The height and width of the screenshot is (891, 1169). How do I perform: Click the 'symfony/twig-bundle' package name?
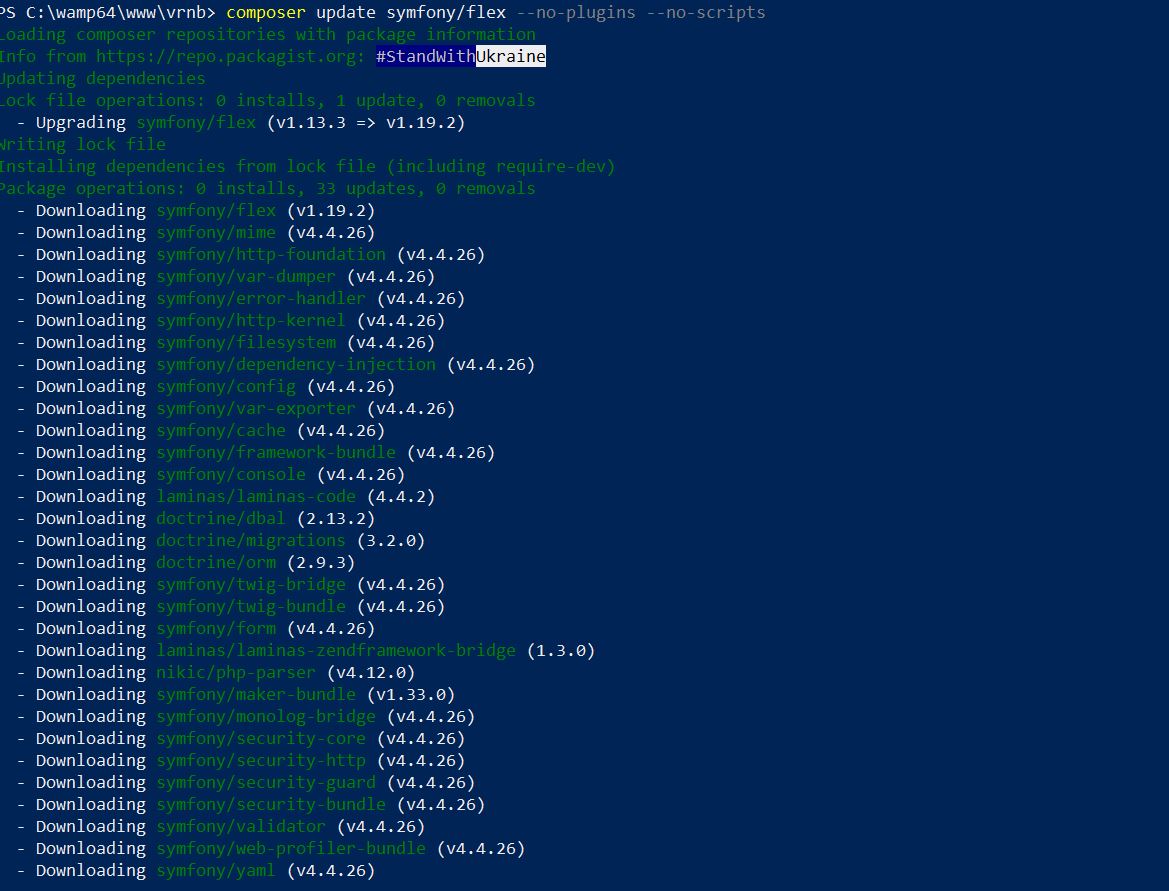pyautogui.click(x=251, y=606)
